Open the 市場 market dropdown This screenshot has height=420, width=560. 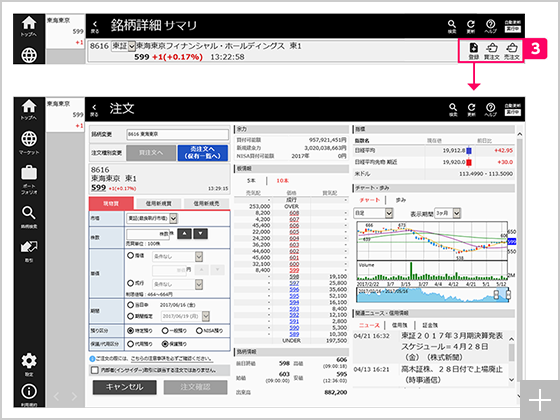(x=152, y=218)
